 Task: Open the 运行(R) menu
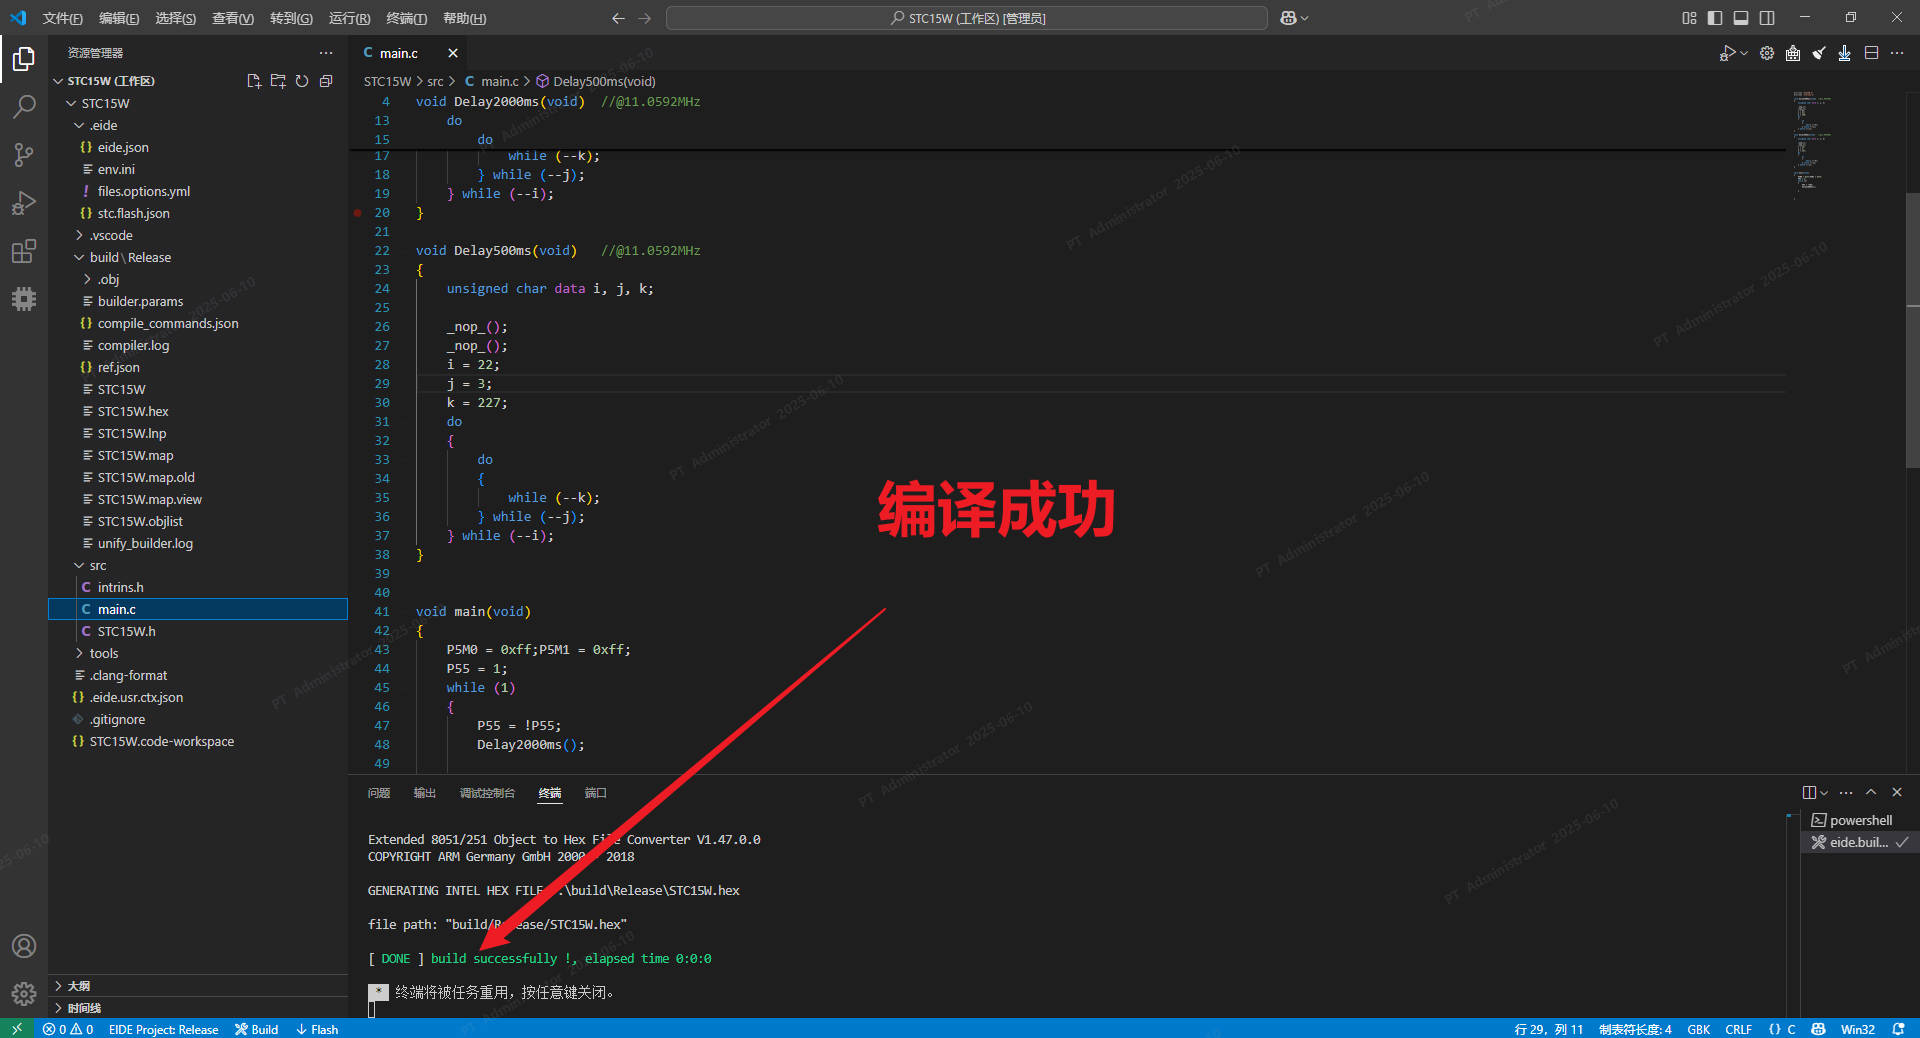[349, 18]
